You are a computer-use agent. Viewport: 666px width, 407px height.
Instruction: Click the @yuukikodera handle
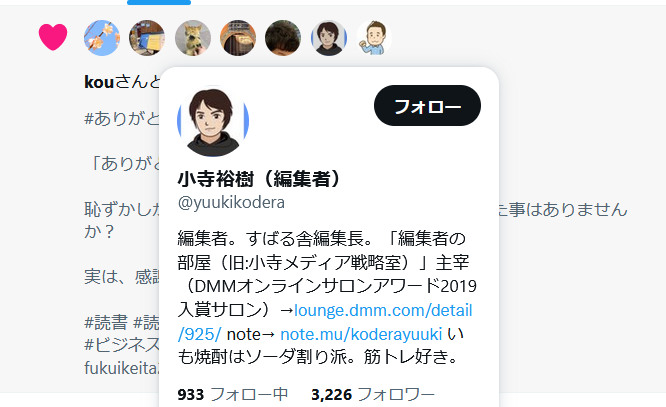pos(231,202)
